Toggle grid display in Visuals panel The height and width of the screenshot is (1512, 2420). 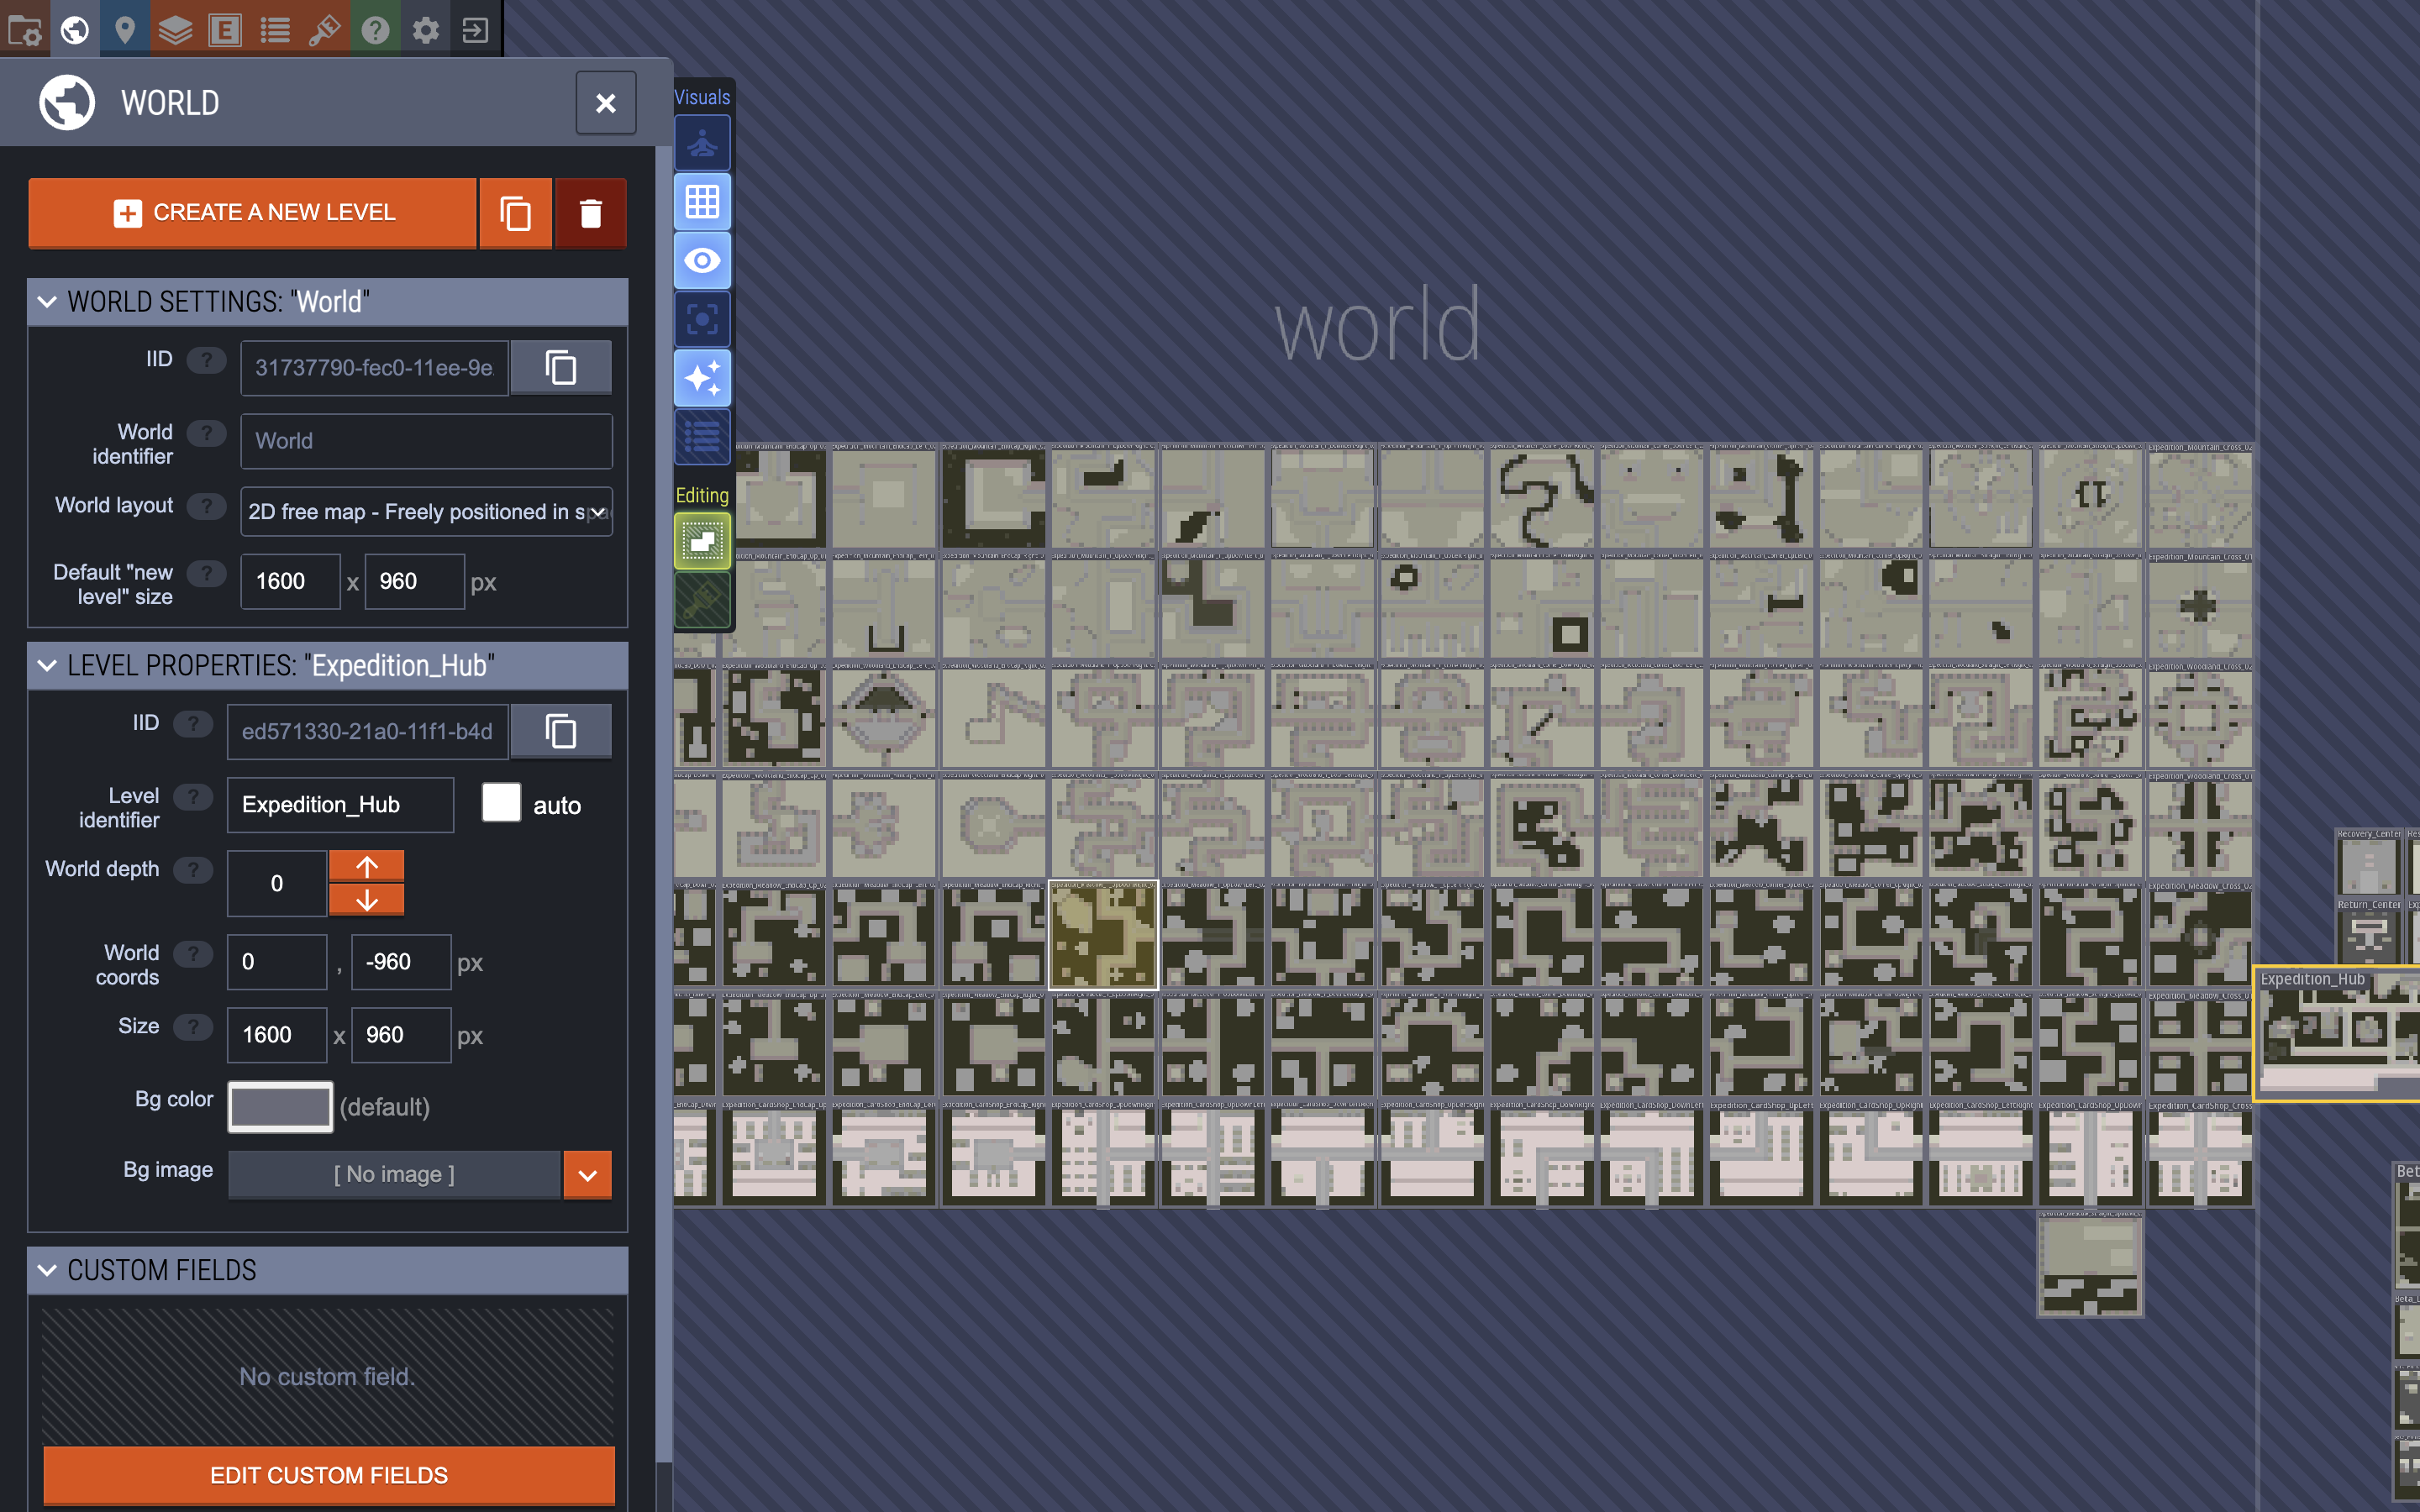[x=702, y=202]
